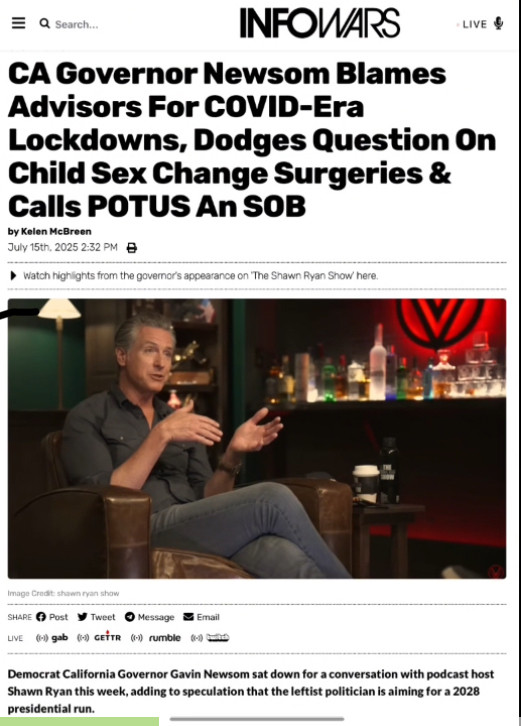Click the microphone icon
The height and width of the screenshot is (726, 521).
pos(498,23)
